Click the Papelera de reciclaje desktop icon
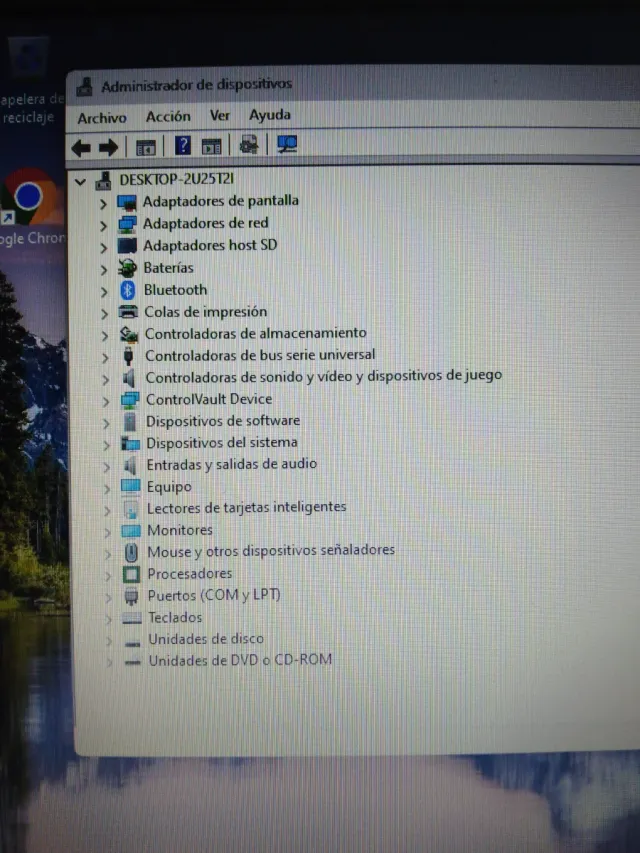Image resolution: width=640 pixels, height=853 pixels. pyautogui.click(x=30, y=82)
